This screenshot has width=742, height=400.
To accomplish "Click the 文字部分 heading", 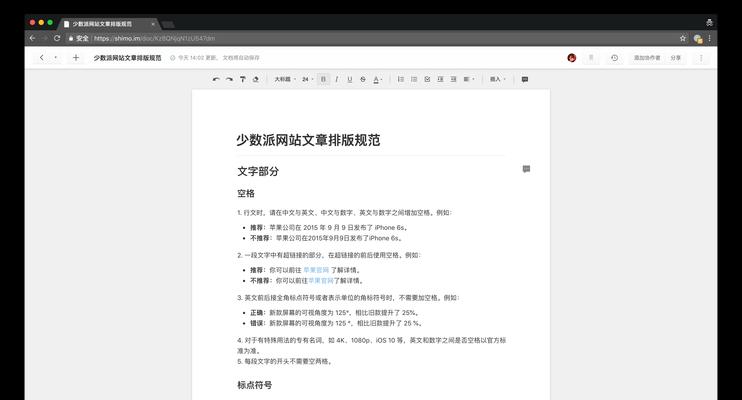I will (258, 171).
